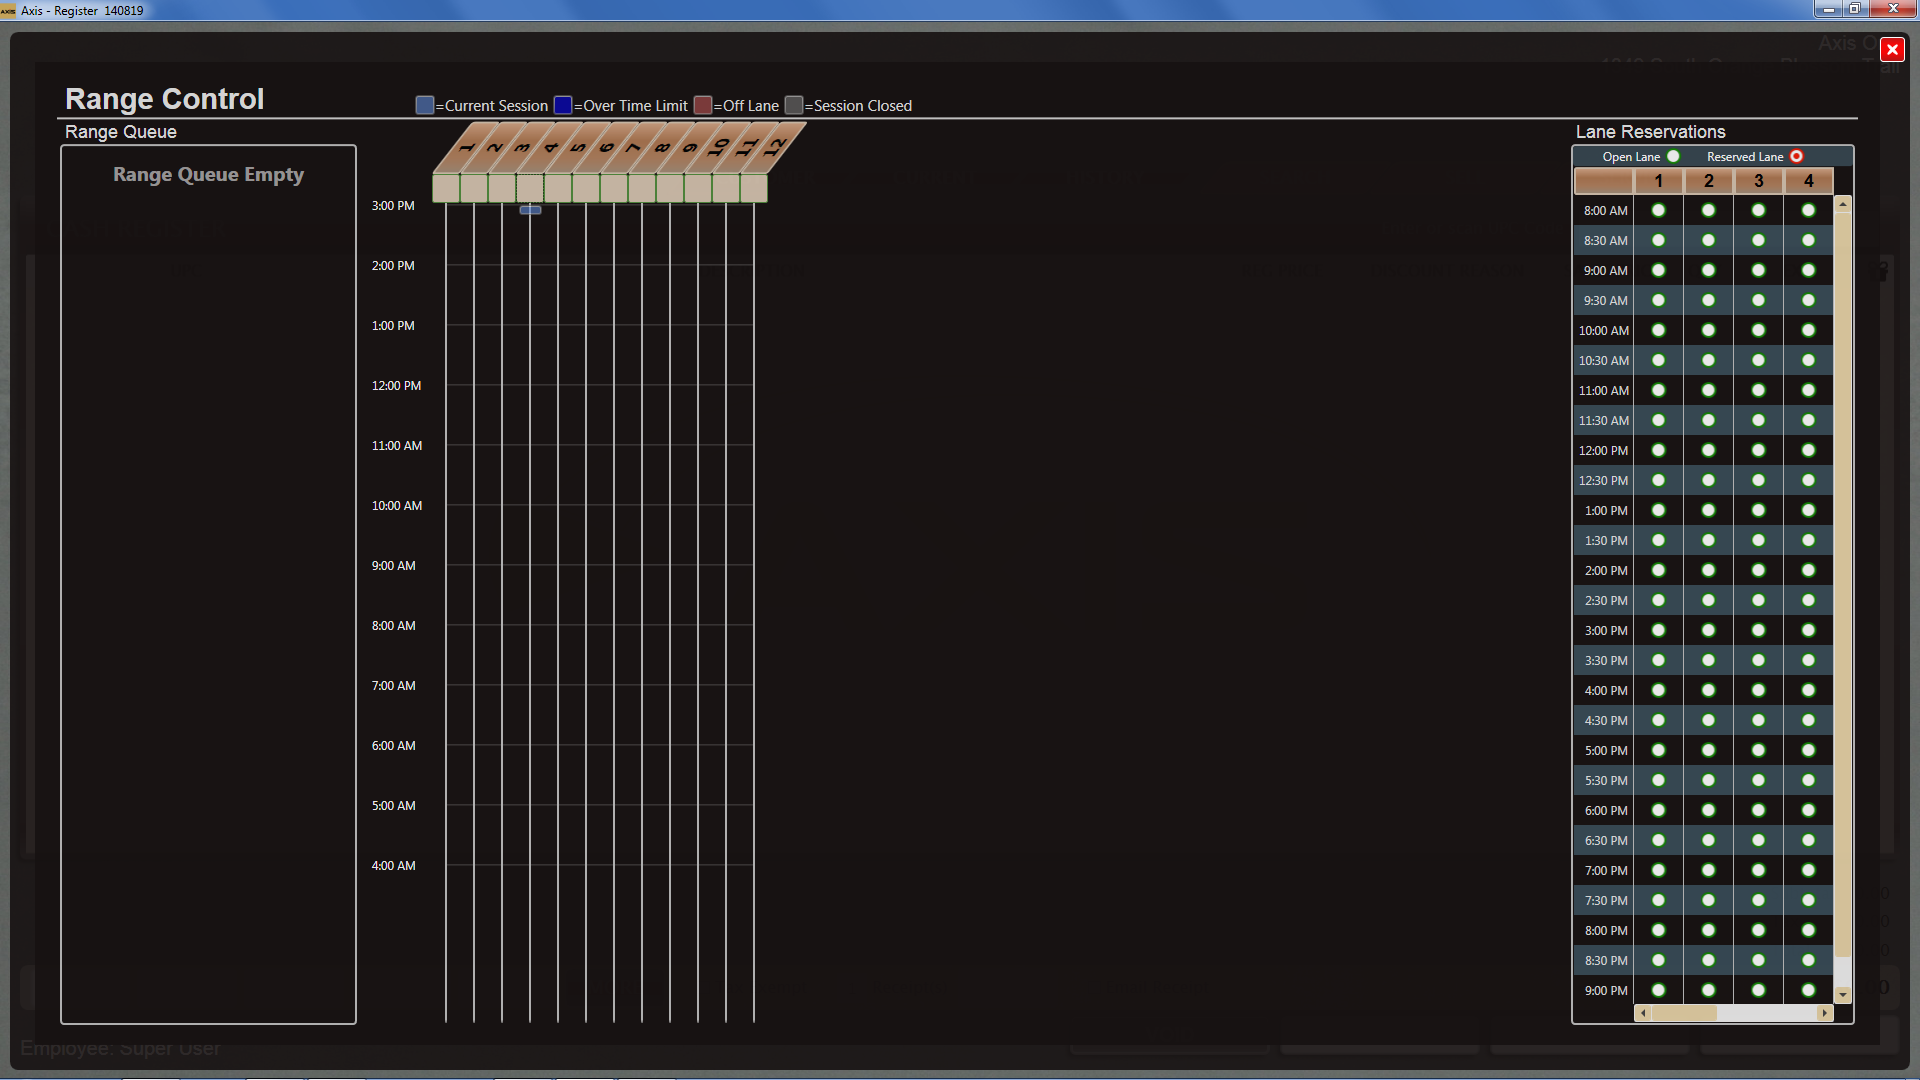1920x1080 pixels.
Task: Click the Range Control title
Action: pos(165,99)
